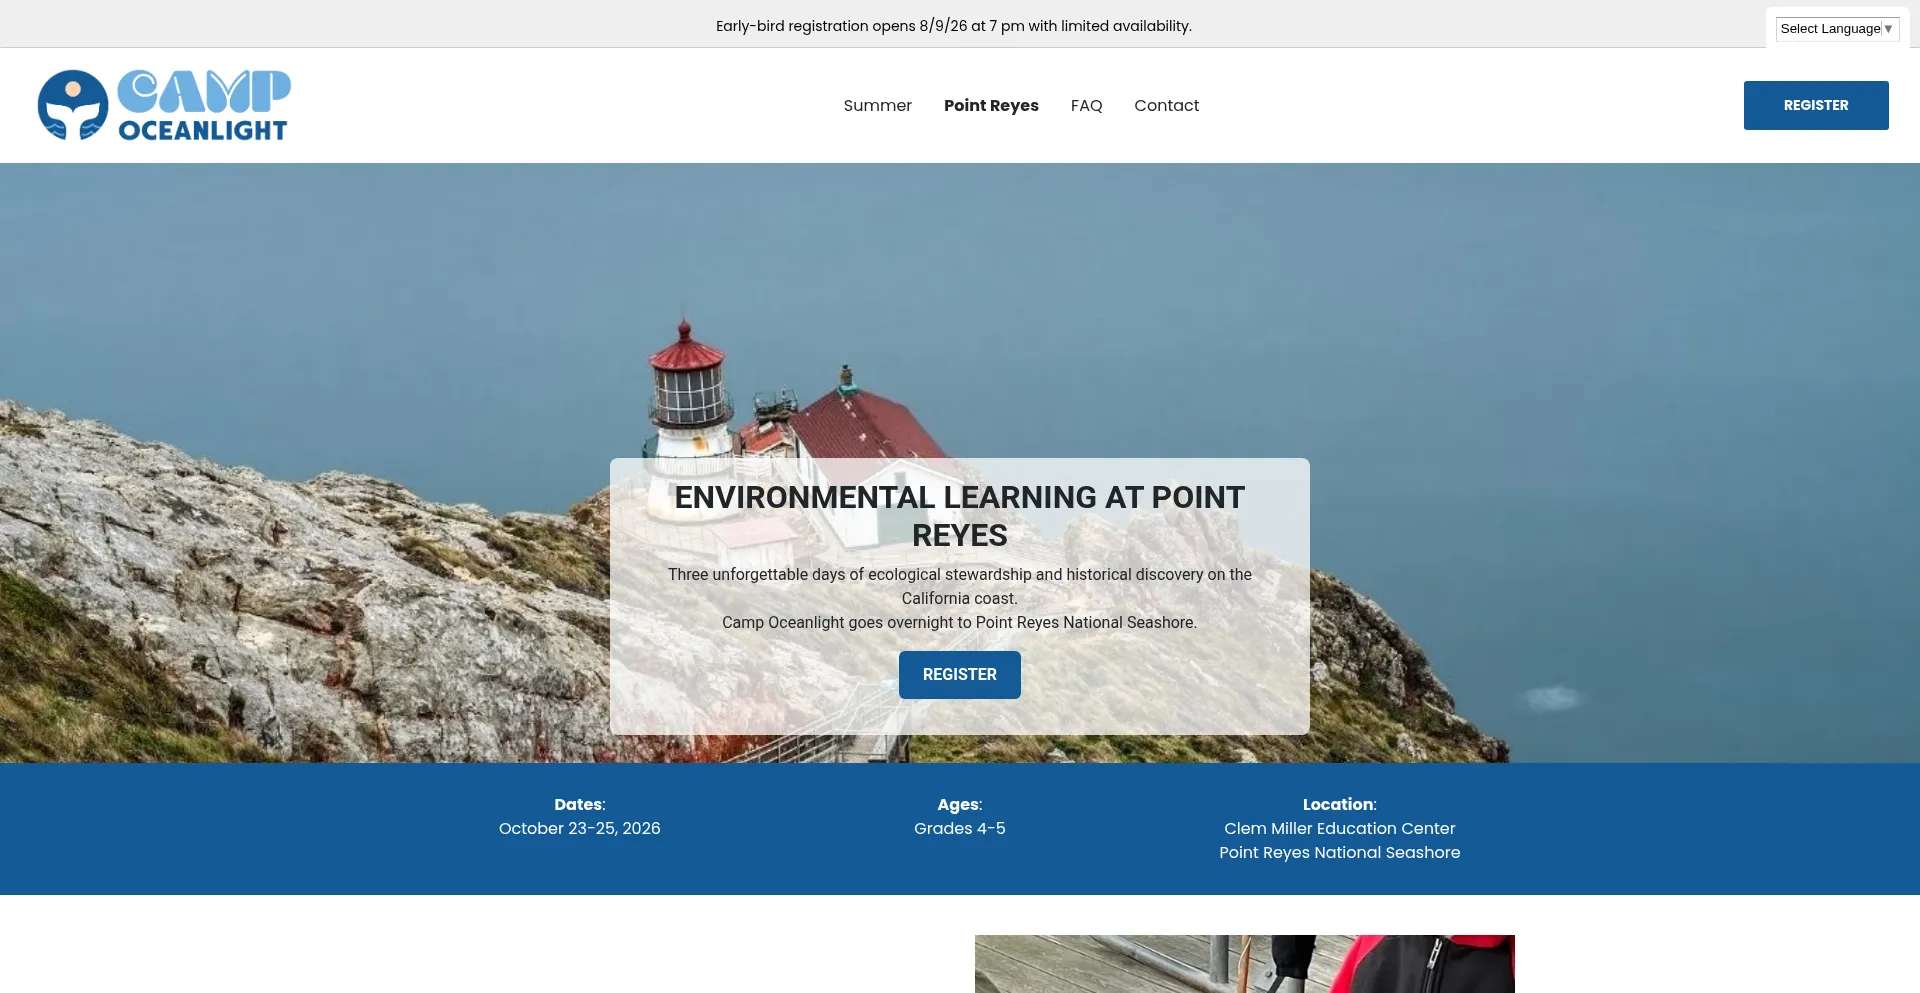Screen dimensions: 1920x993
Task: Click the Register button in the header
Action: tap(1816, 105)
